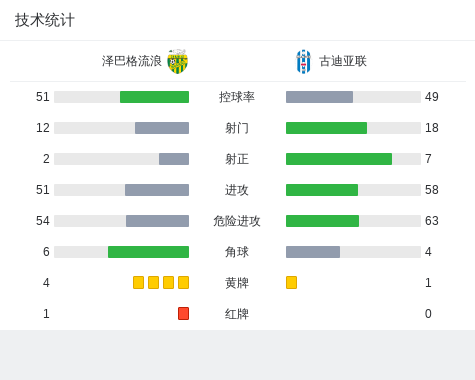
Task: Open the 泽巴格流浪 team name link
Action: pyautogui.click(x=132, y=61)
